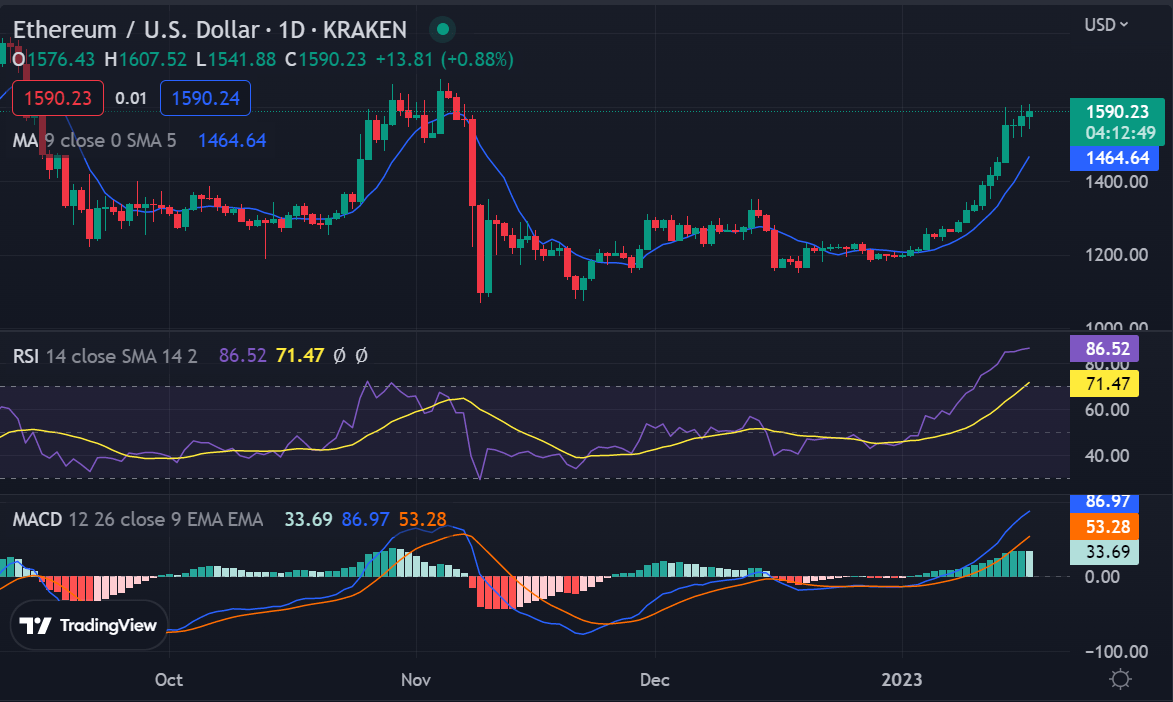Click the low price L1541.88
The image size is (1173, 702).
[236, 59]
